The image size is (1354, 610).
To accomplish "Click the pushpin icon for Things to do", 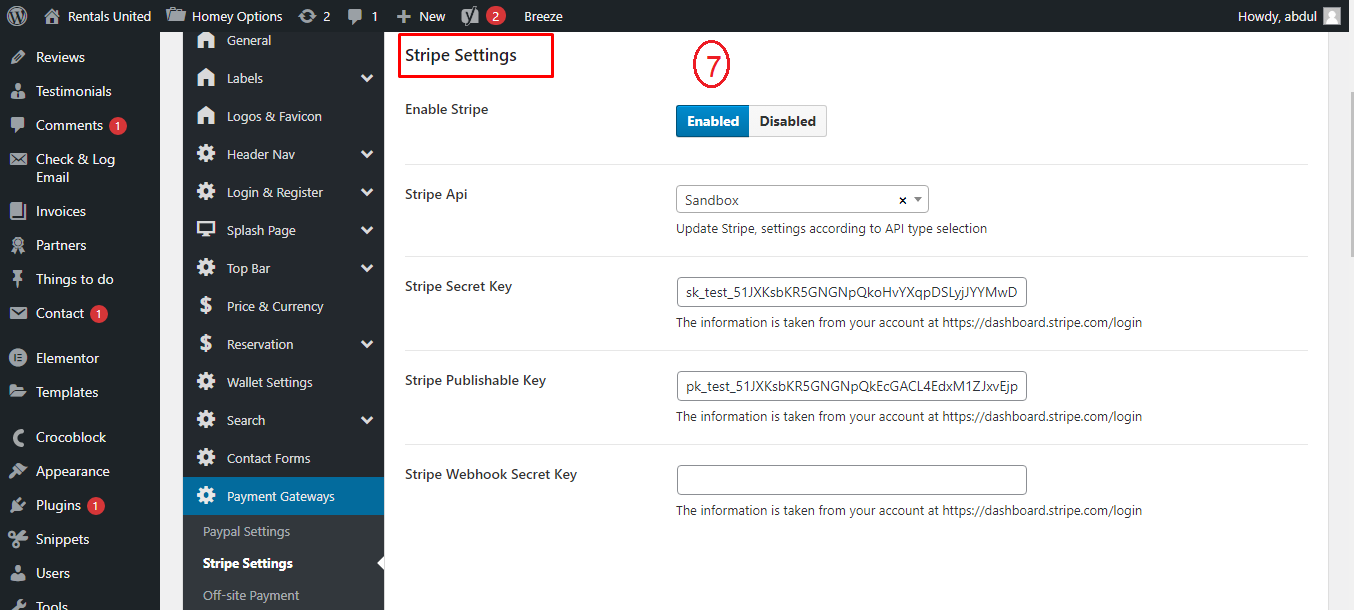I will click(x=18, y=279).
